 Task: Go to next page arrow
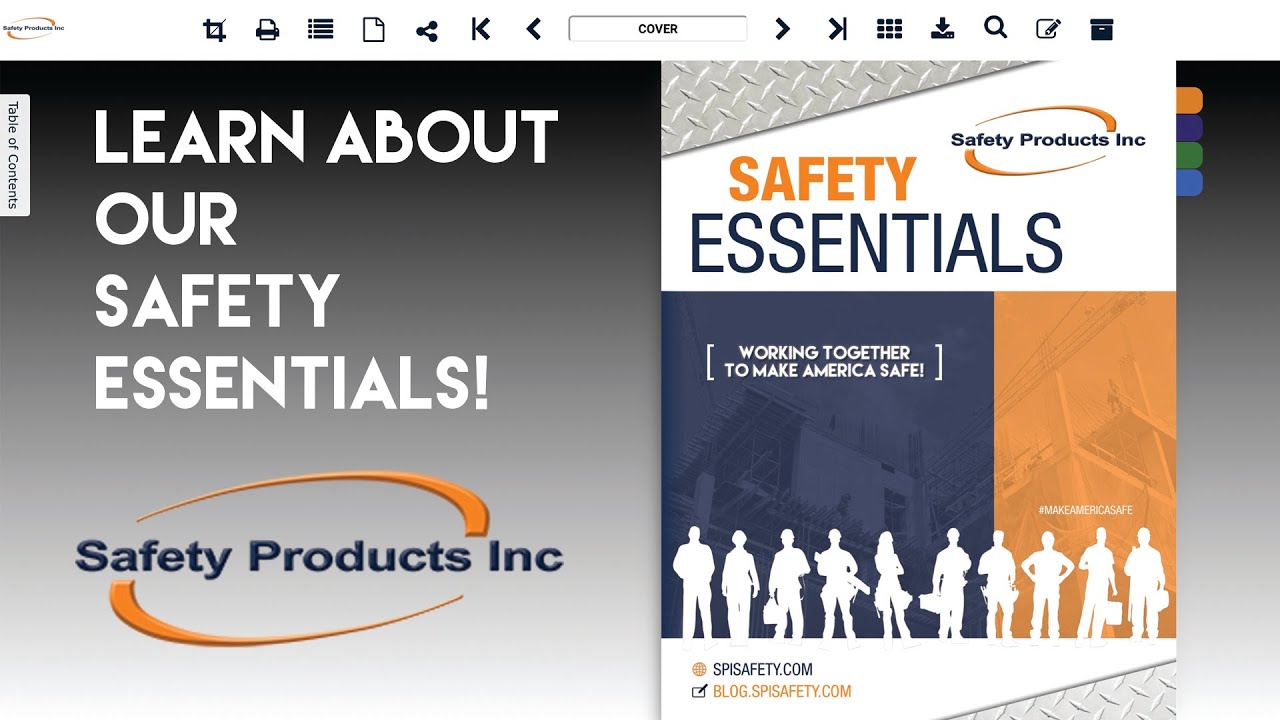pyautogui.click(x=782, y=29)
